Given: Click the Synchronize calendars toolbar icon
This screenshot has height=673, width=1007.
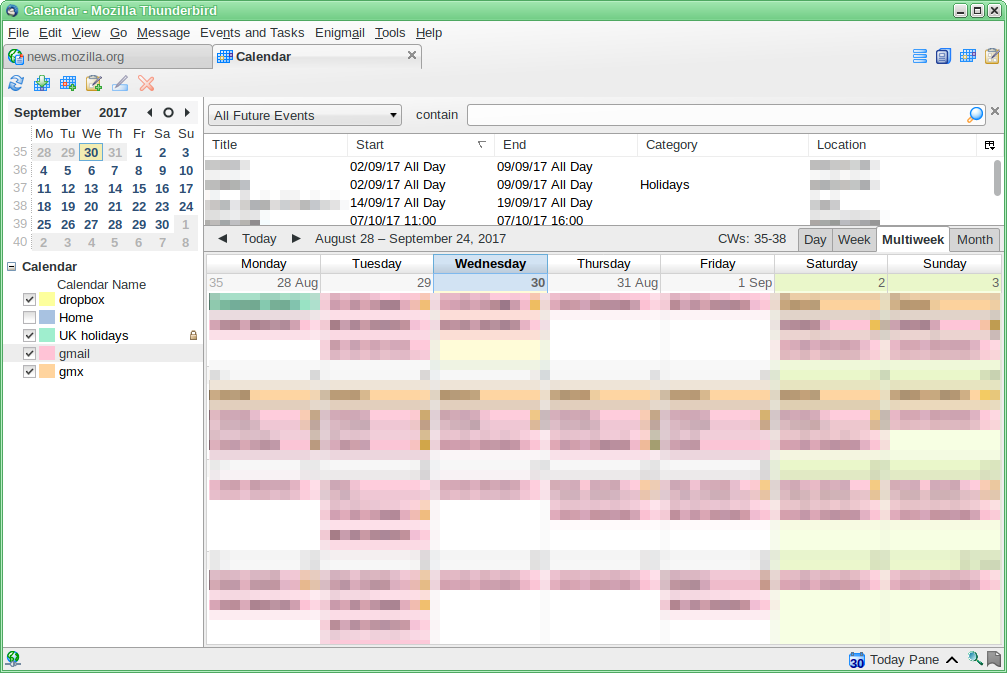Looking at the screenshot, I should [x=16, y=84].
